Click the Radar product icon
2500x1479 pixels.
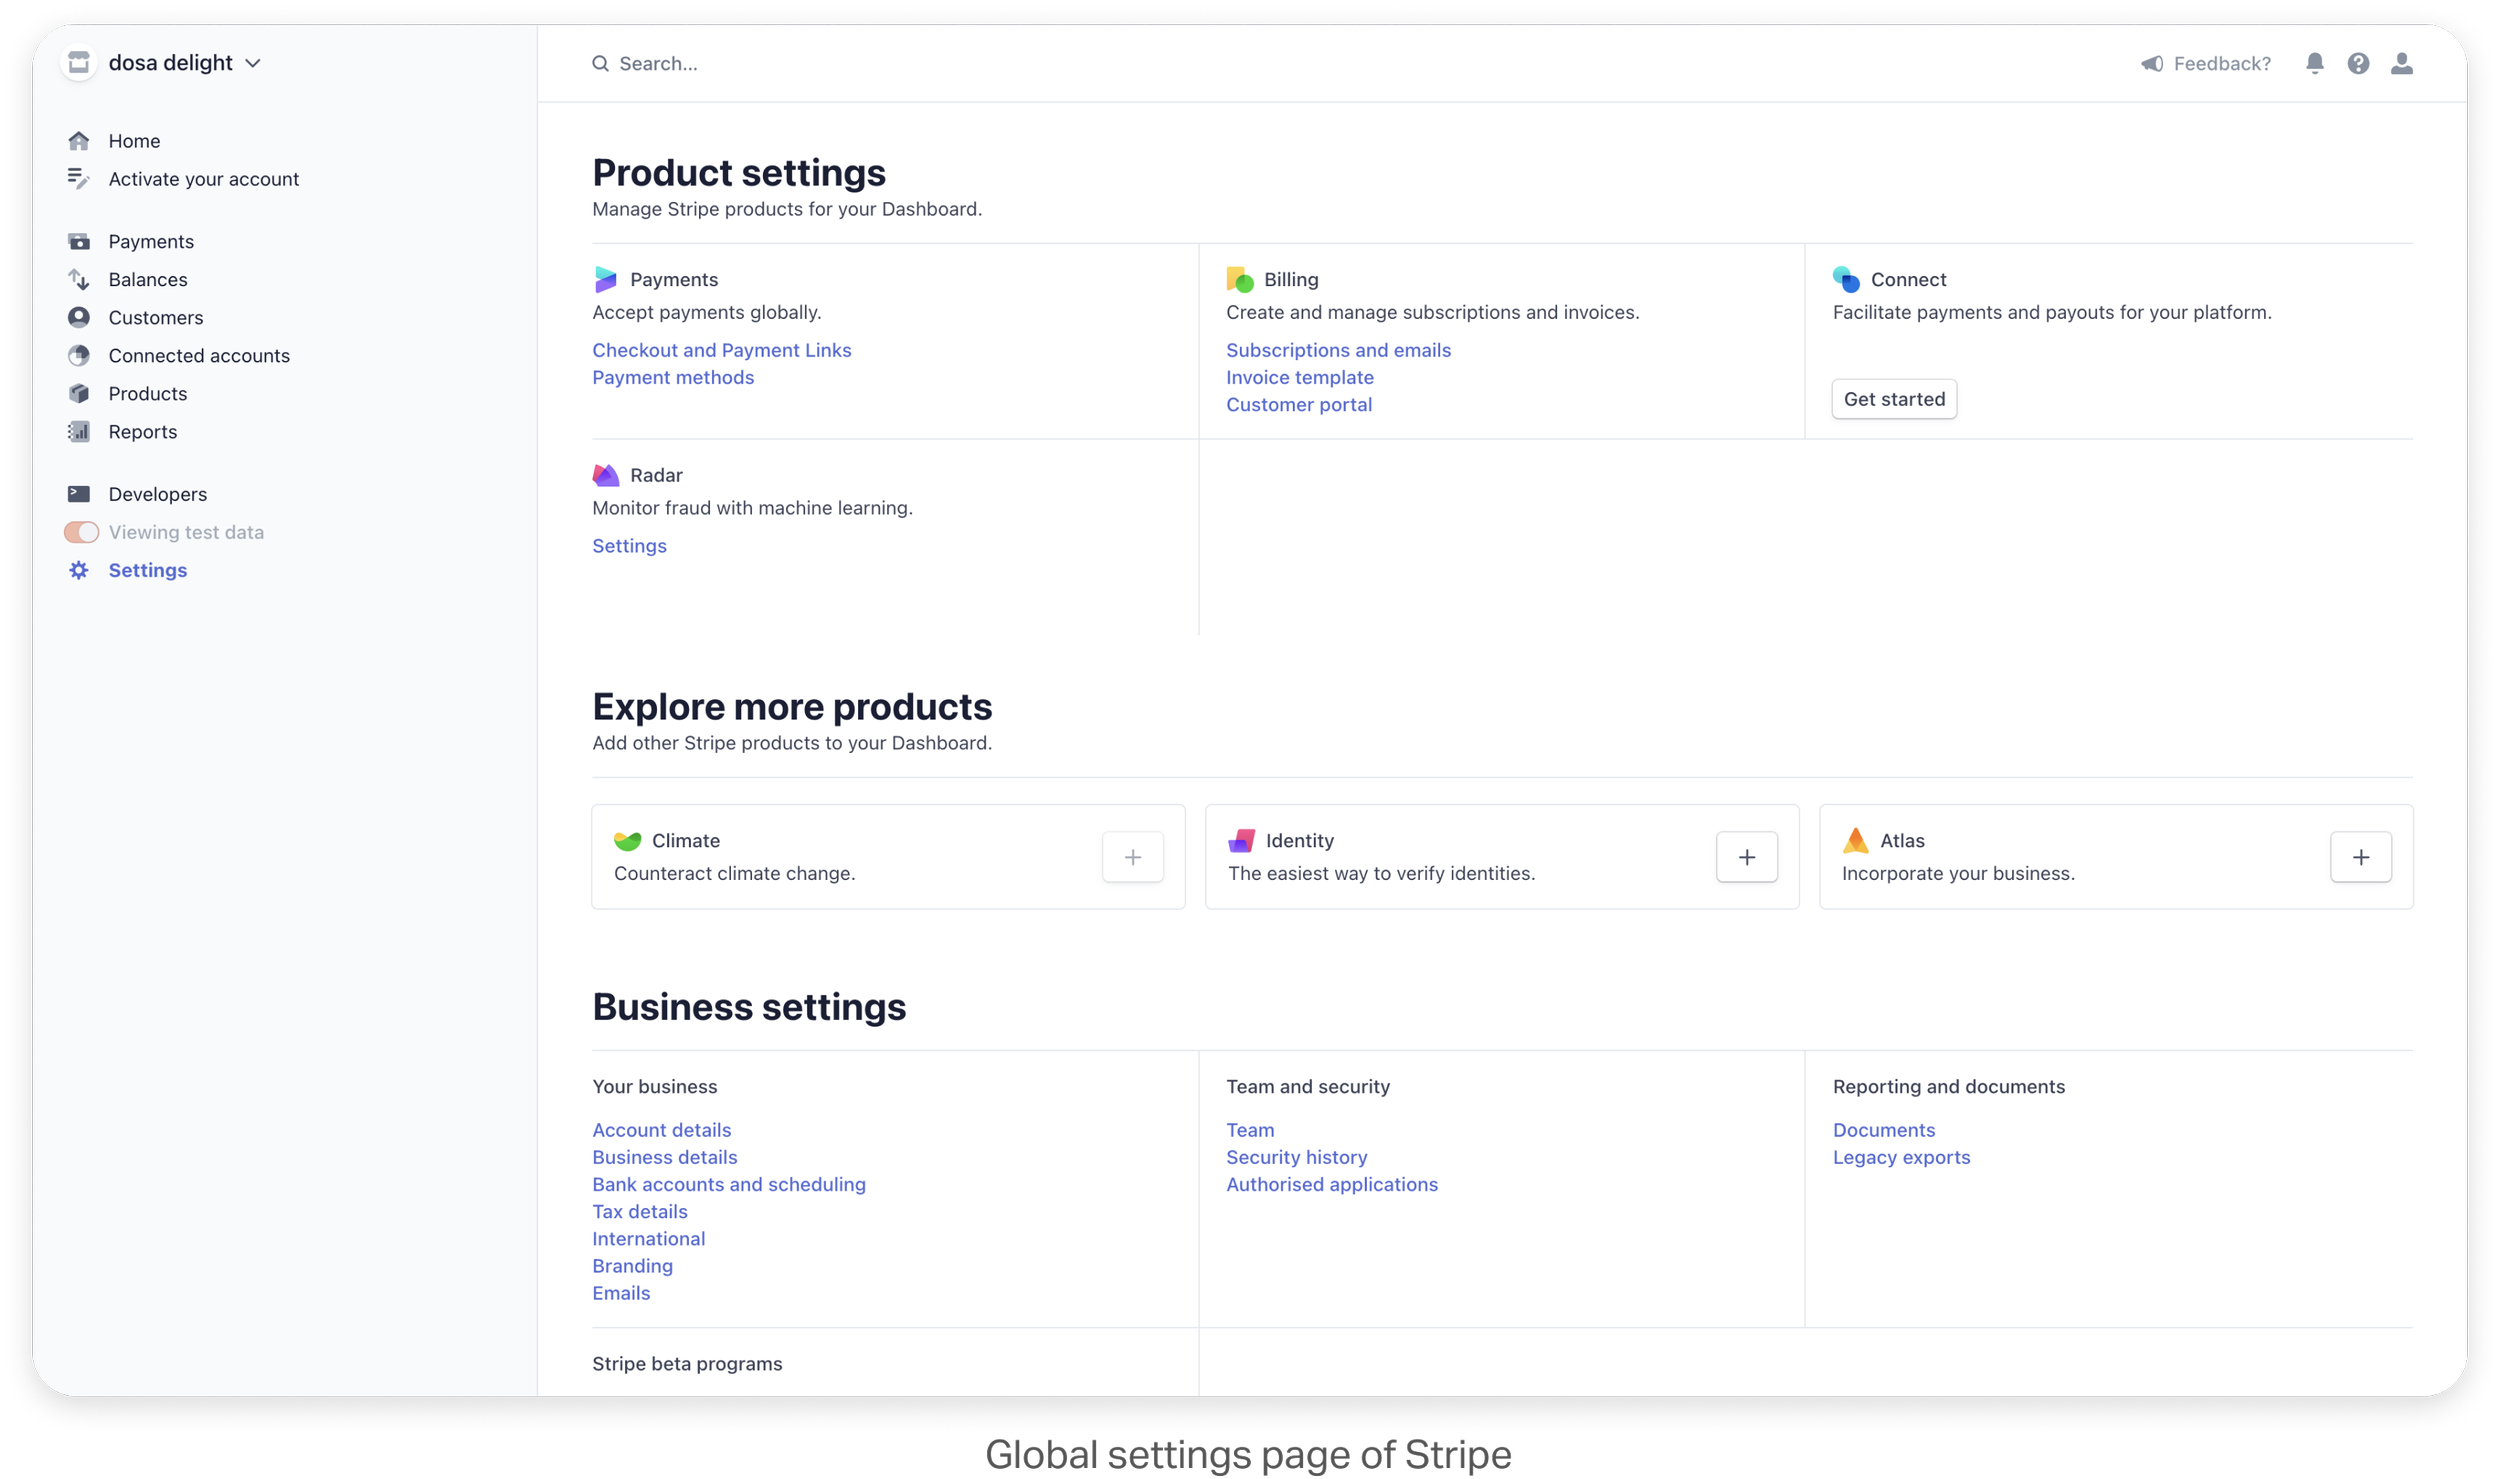click(x=606, y=475)
